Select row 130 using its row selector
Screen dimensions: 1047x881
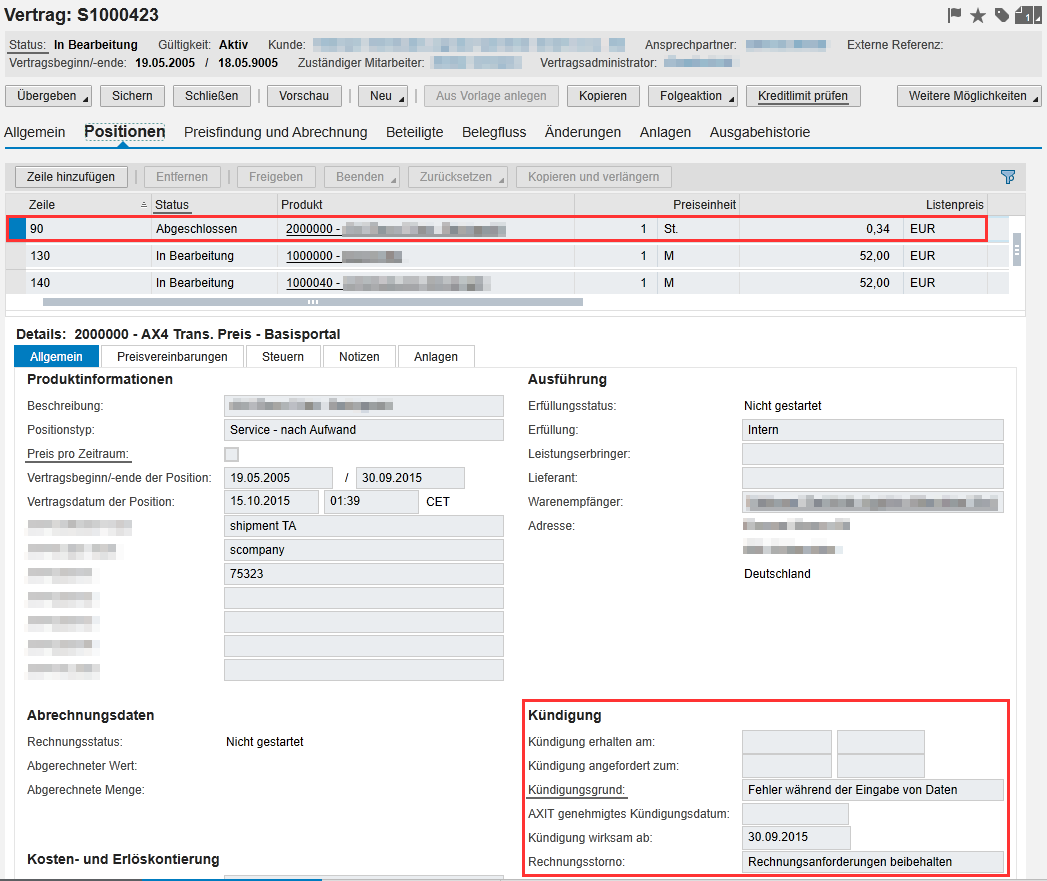pos(16,256)
